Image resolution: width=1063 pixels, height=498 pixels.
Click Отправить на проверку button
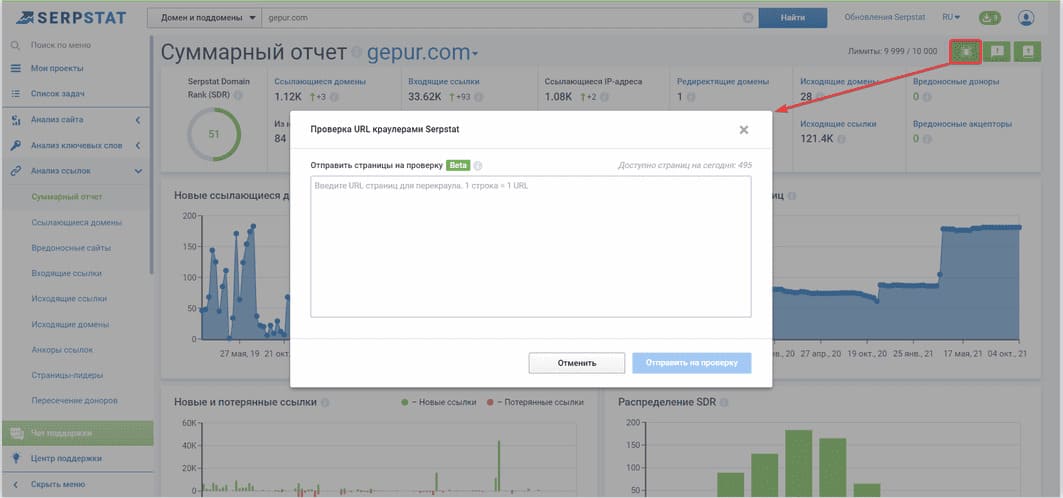pos(691,363)
